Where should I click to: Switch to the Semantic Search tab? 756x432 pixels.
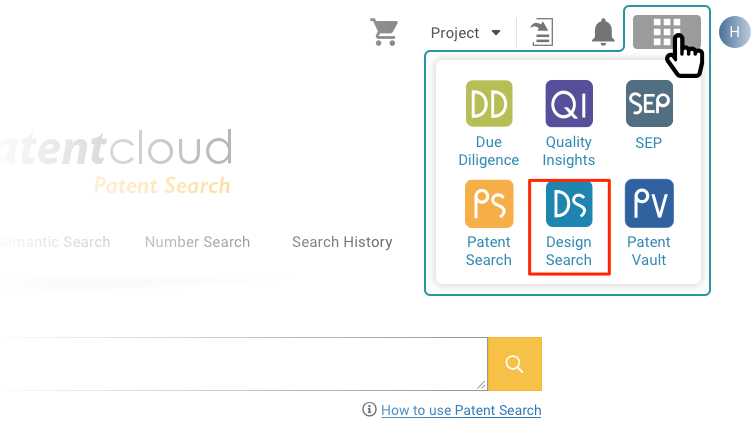click(x=55, y=242)
